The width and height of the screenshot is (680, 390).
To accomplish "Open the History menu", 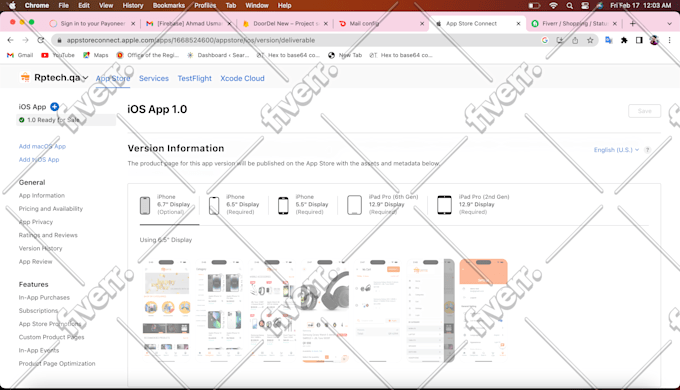I will click(x=133, y=5).
